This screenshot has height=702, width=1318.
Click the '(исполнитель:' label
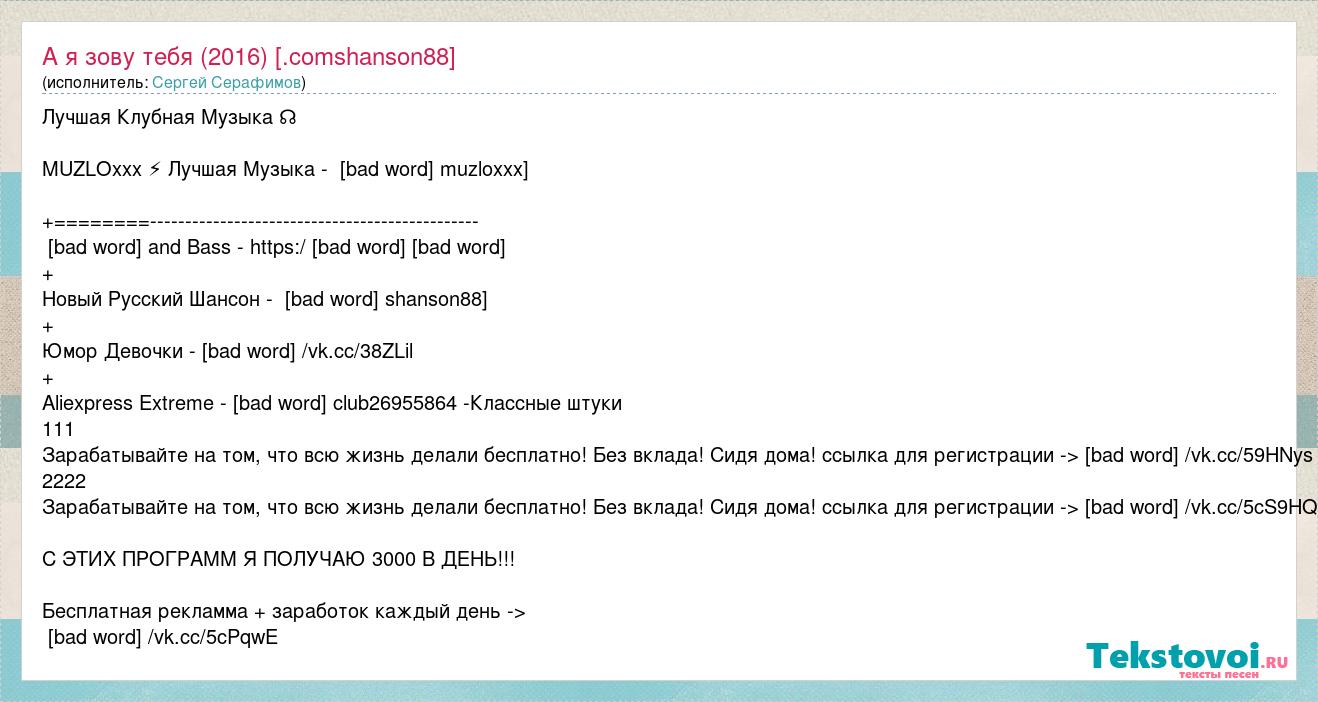tap(95, 82)
